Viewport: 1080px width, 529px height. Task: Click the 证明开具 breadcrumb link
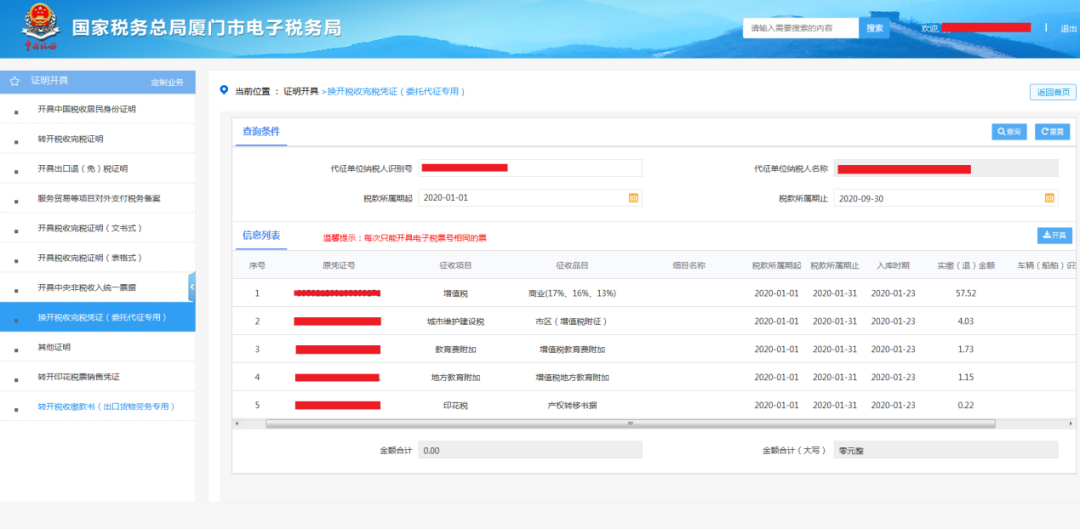pyautogui.click(x=301, y=91)
